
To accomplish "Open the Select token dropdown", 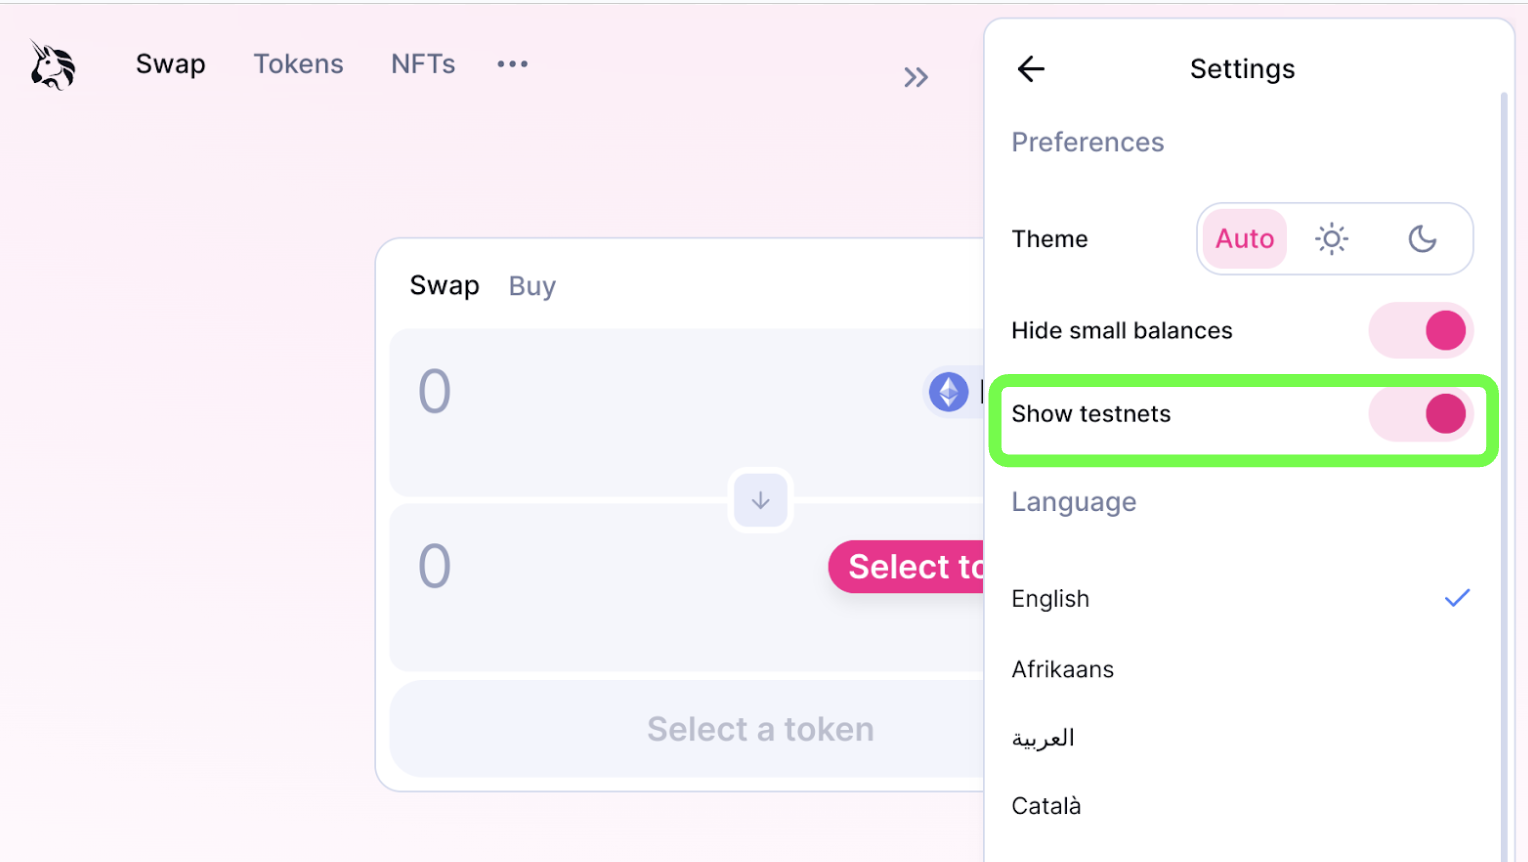I will pos(907,567).
